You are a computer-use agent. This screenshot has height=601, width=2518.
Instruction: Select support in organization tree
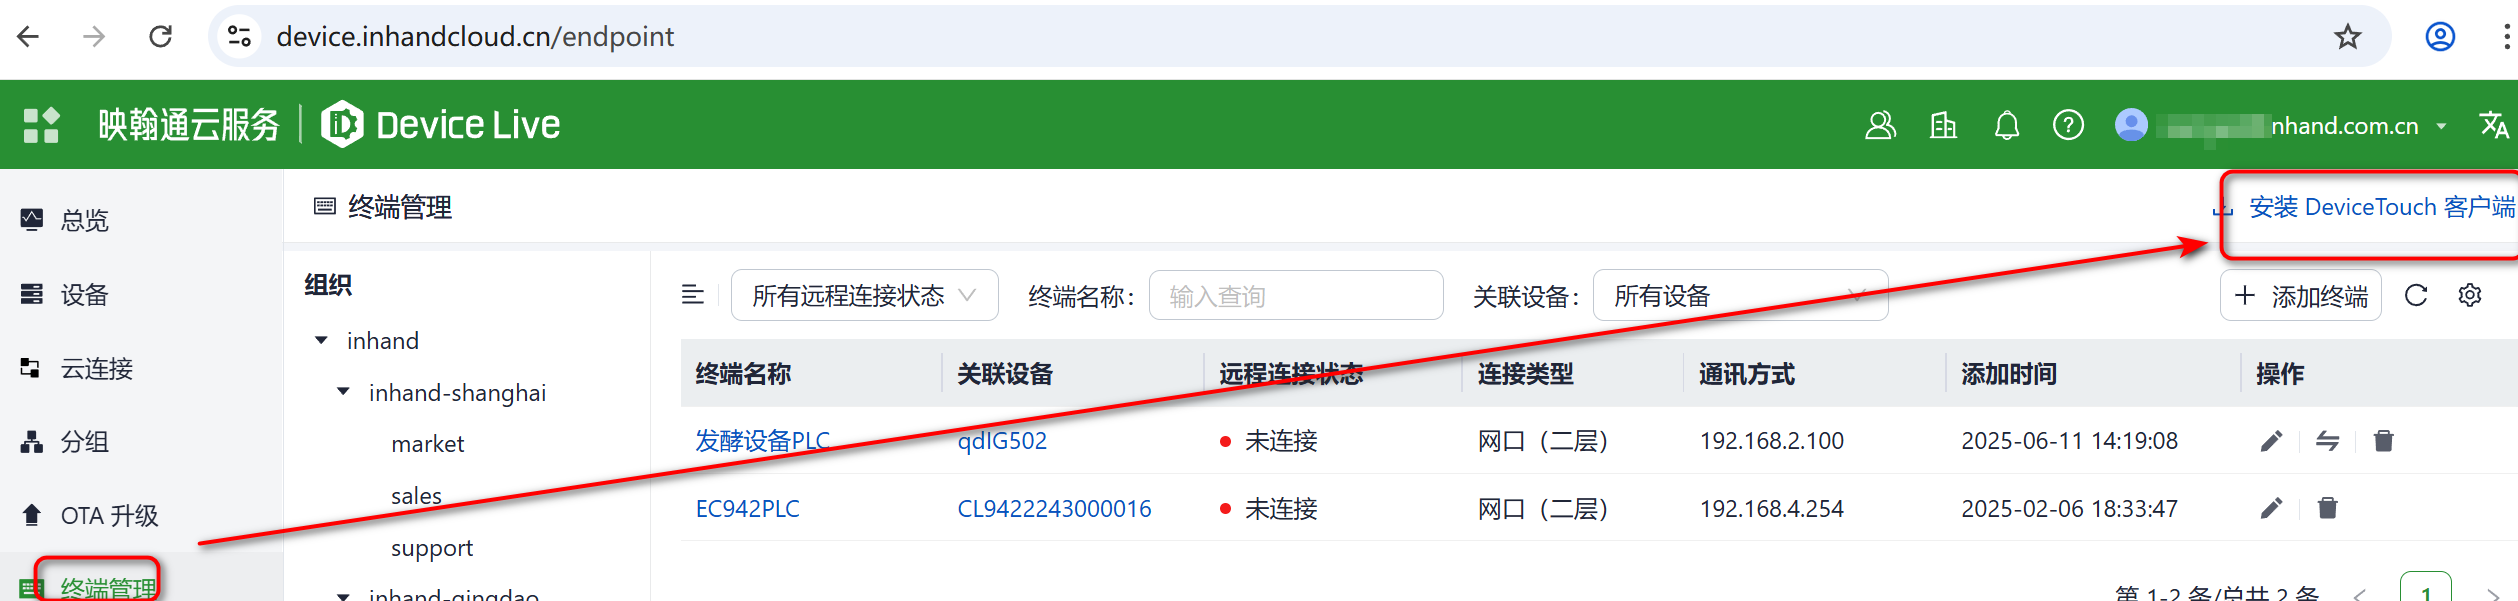[x=432, y=548]
